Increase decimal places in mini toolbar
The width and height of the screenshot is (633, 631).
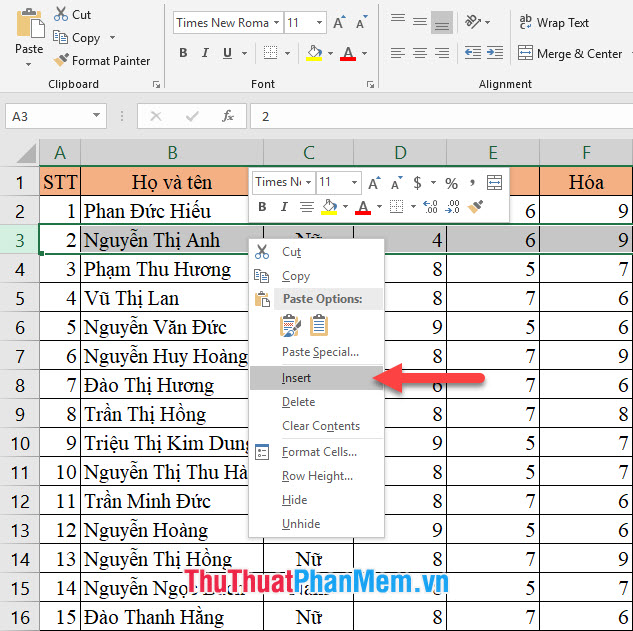tap(430, 207)
